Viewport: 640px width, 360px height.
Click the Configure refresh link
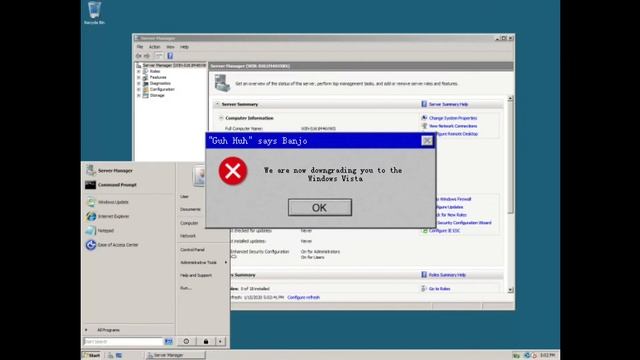303,298
